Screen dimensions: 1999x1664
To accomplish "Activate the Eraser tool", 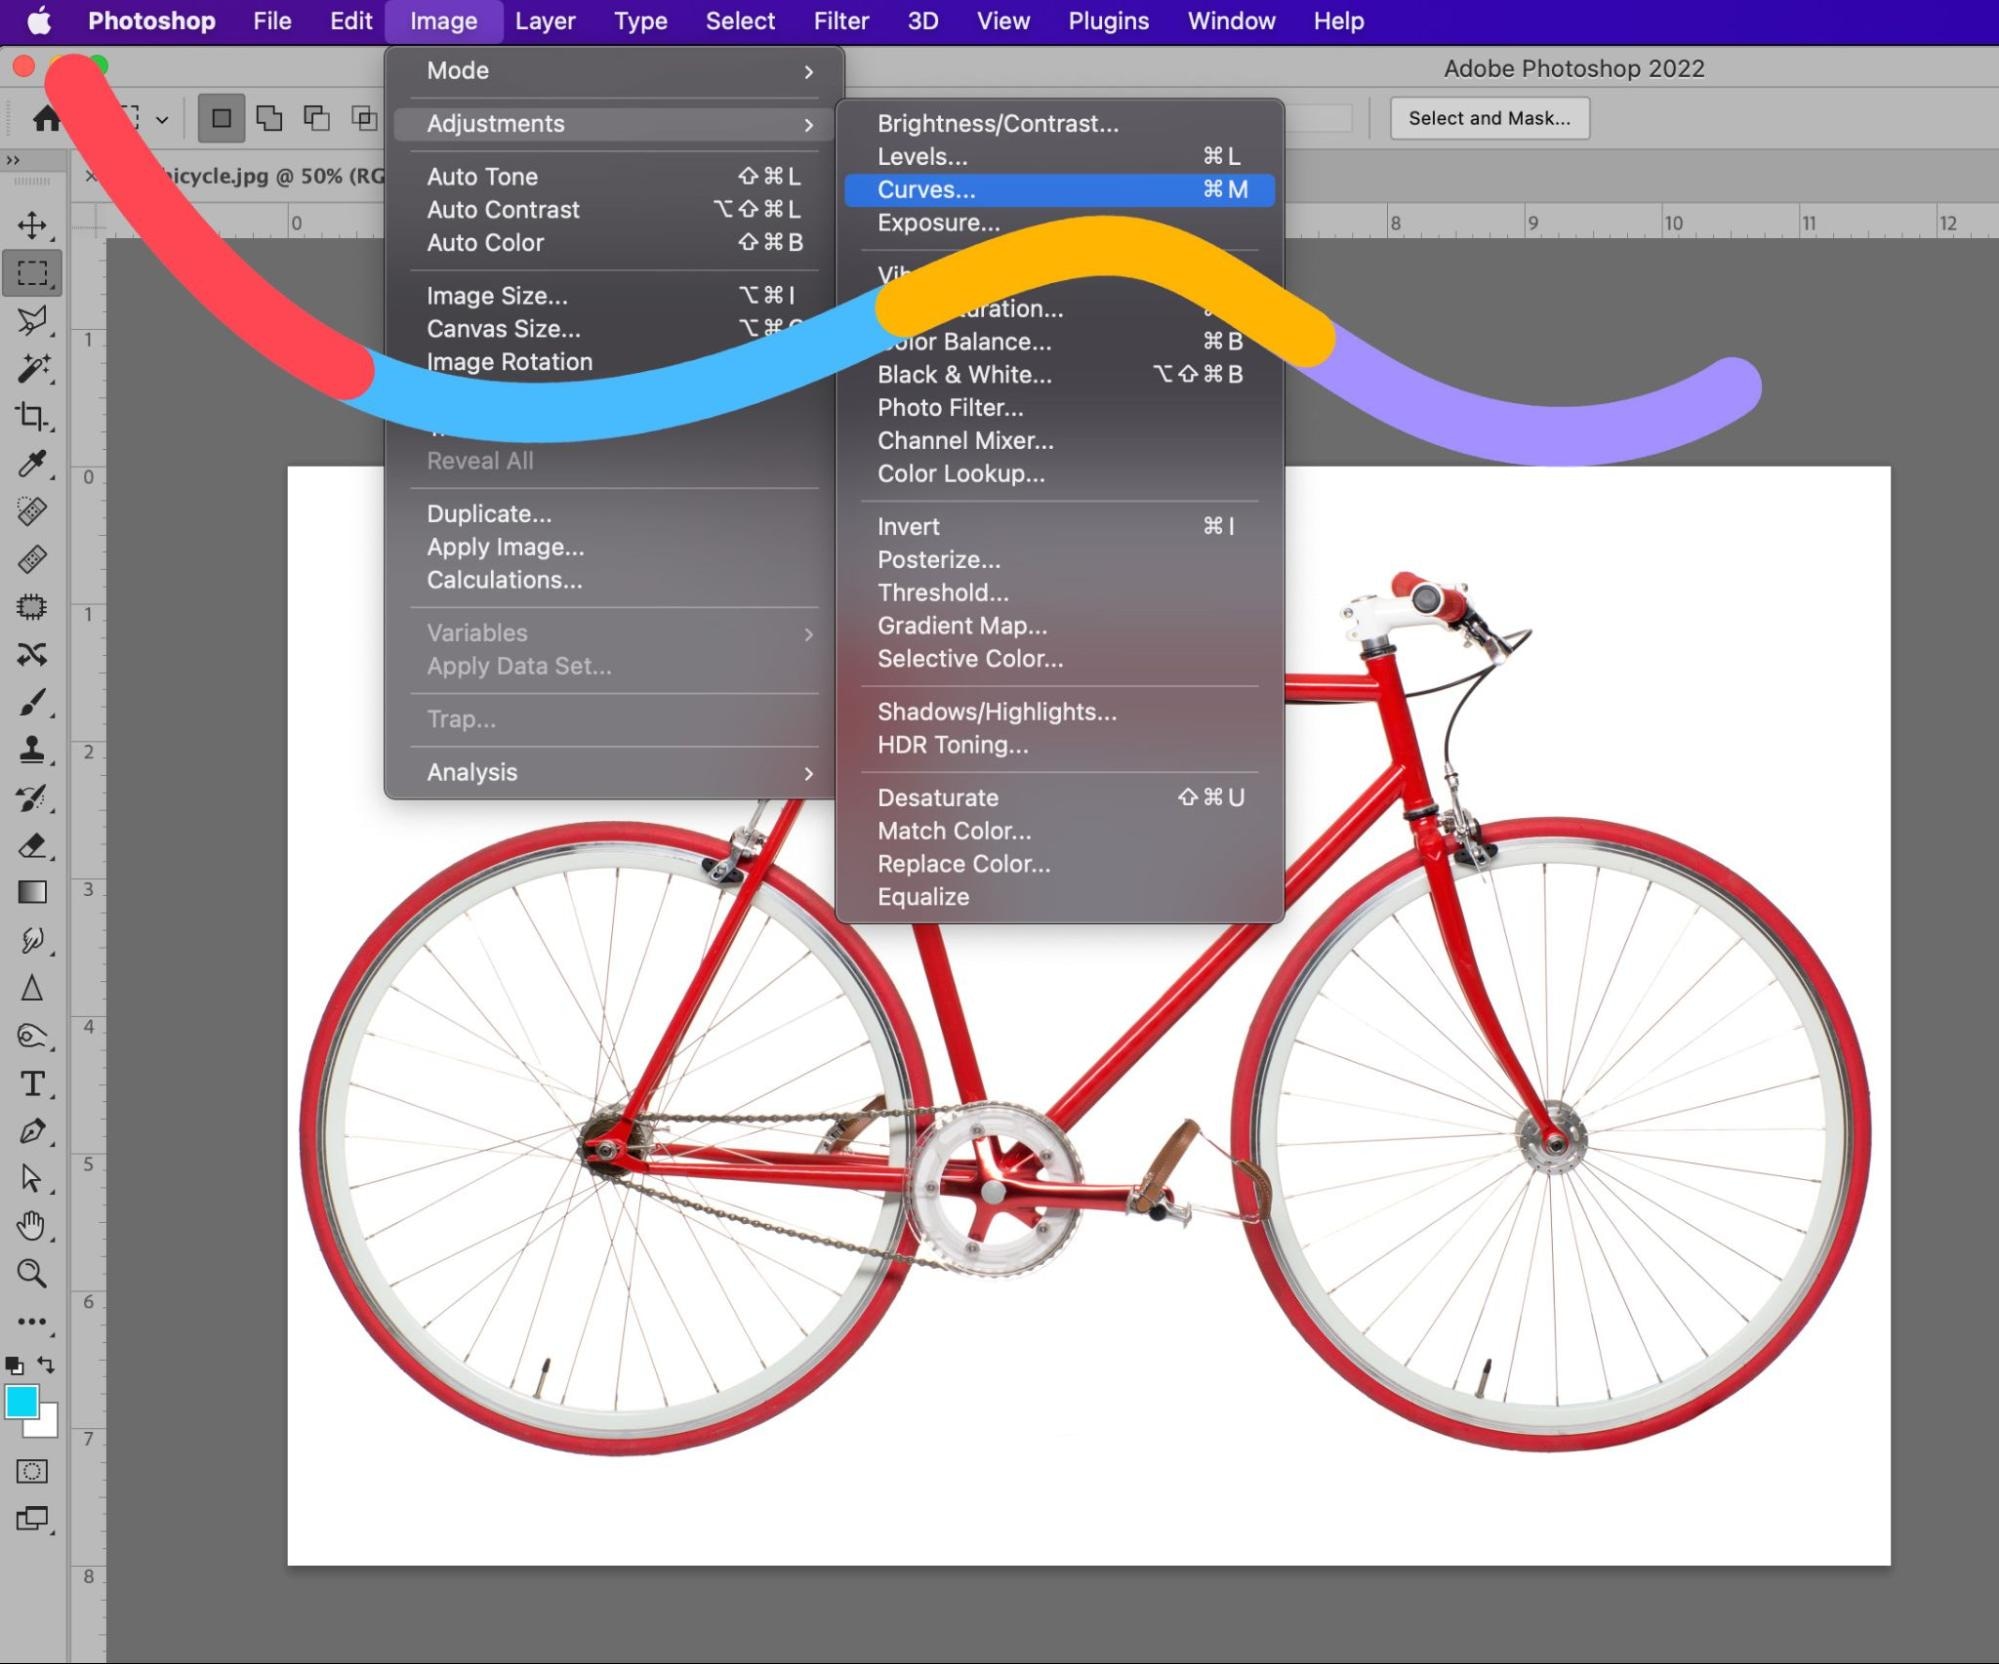I will pos(32,846).
